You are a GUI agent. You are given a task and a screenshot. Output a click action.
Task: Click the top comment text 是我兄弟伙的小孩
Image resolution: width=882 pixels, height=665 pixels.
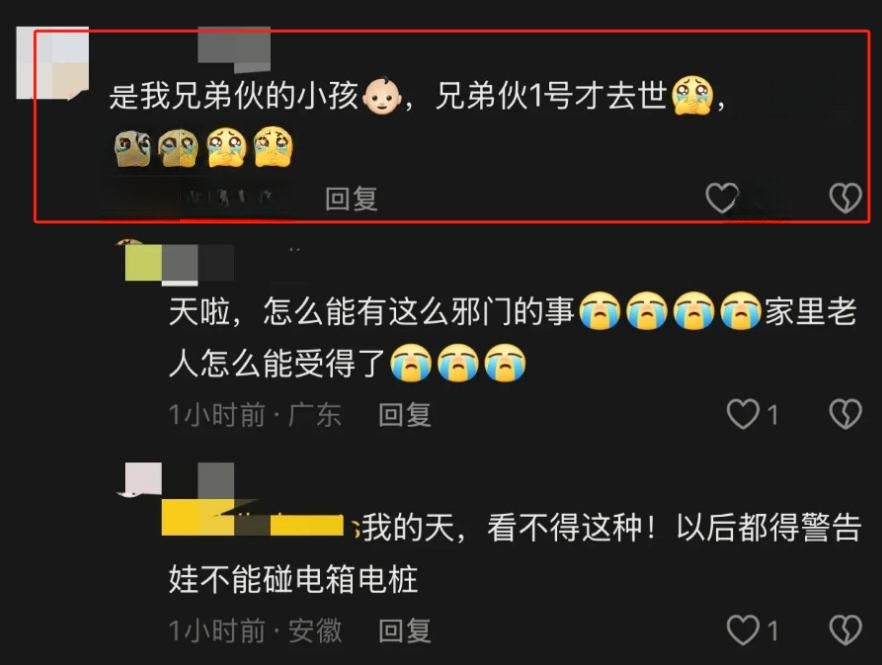click(233, 96)
